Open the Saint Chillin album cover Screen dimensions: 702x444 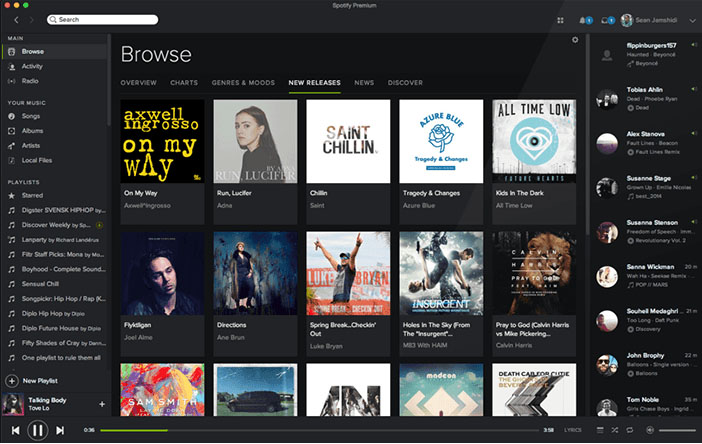click(348, 141)
